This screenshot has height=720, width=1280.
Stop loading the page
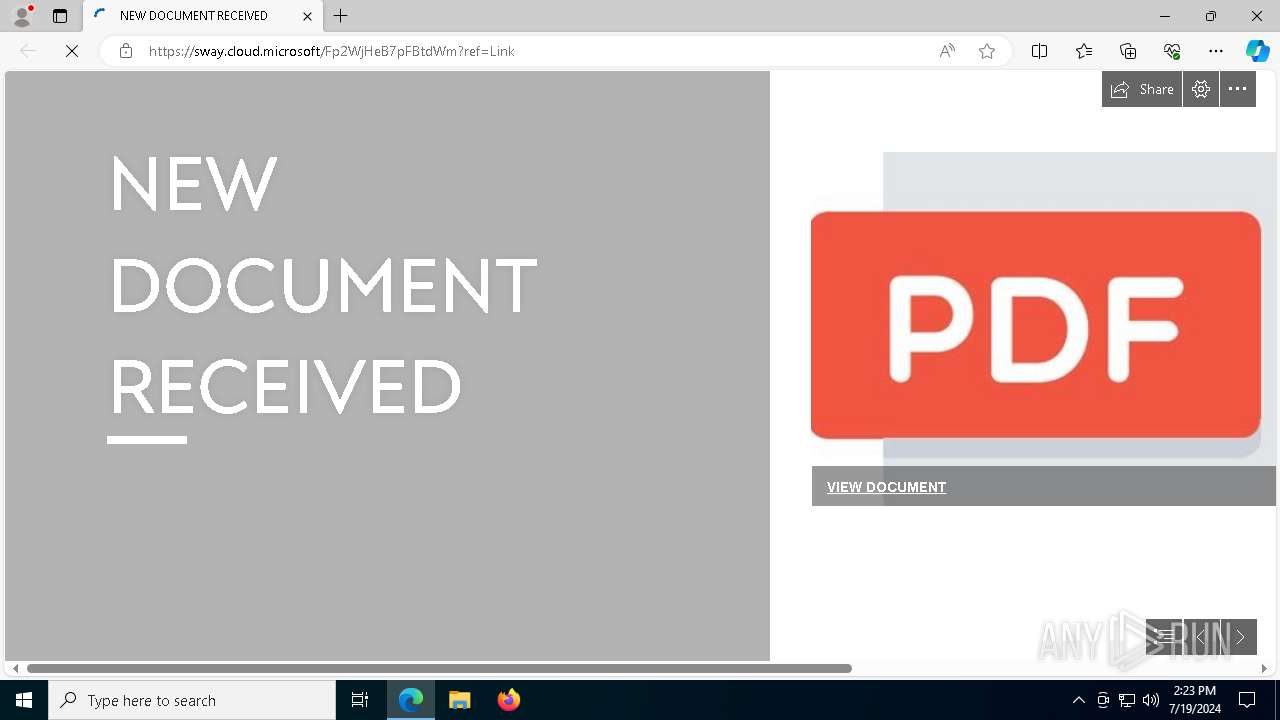coord(72,51)
